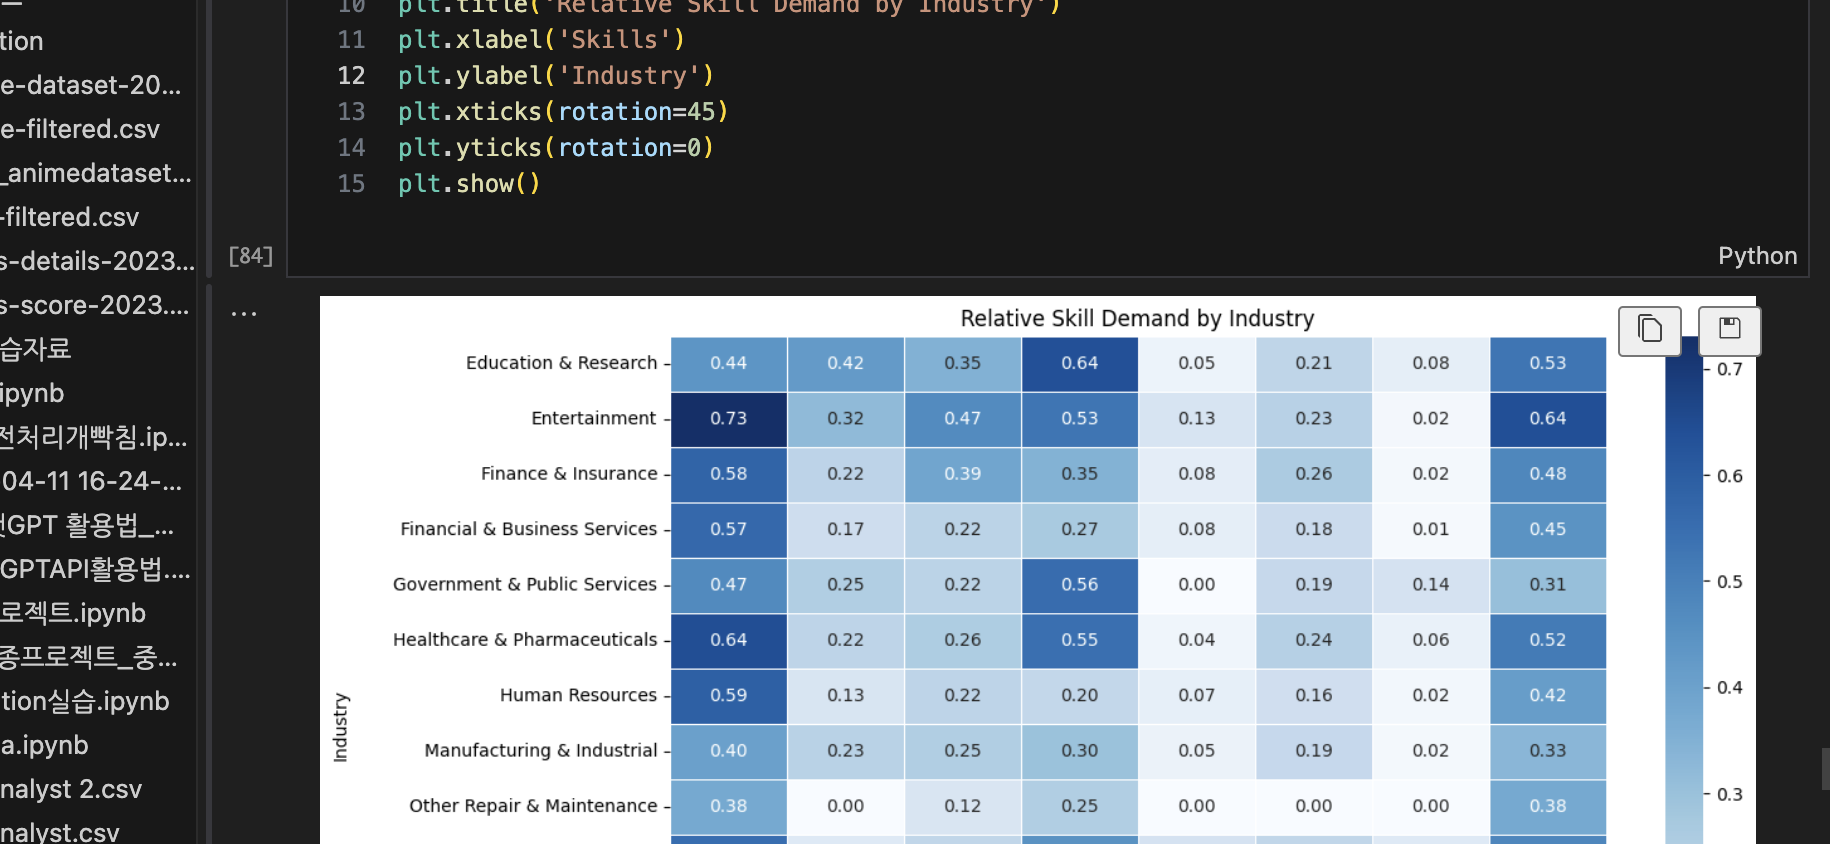Open the 전처리개빡침 notebook file

(94, 437)
